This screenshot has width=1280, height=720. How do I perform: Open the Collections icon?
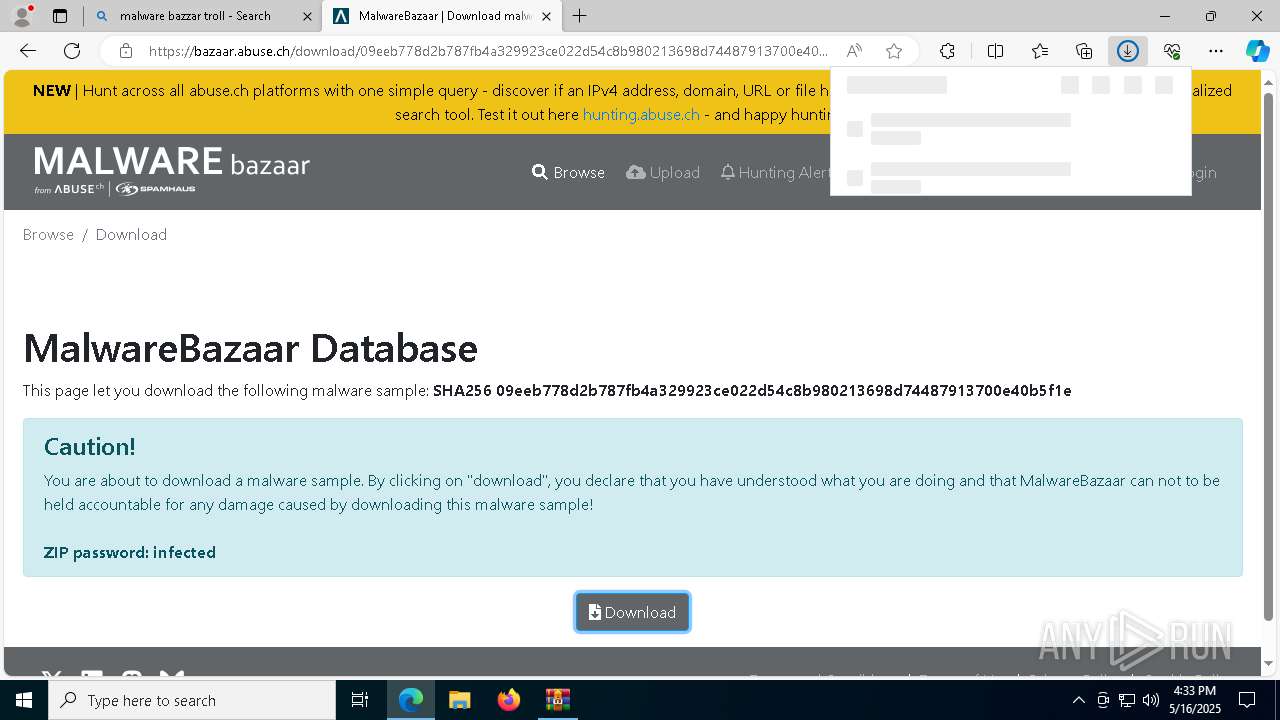[x=1084, y=51]
